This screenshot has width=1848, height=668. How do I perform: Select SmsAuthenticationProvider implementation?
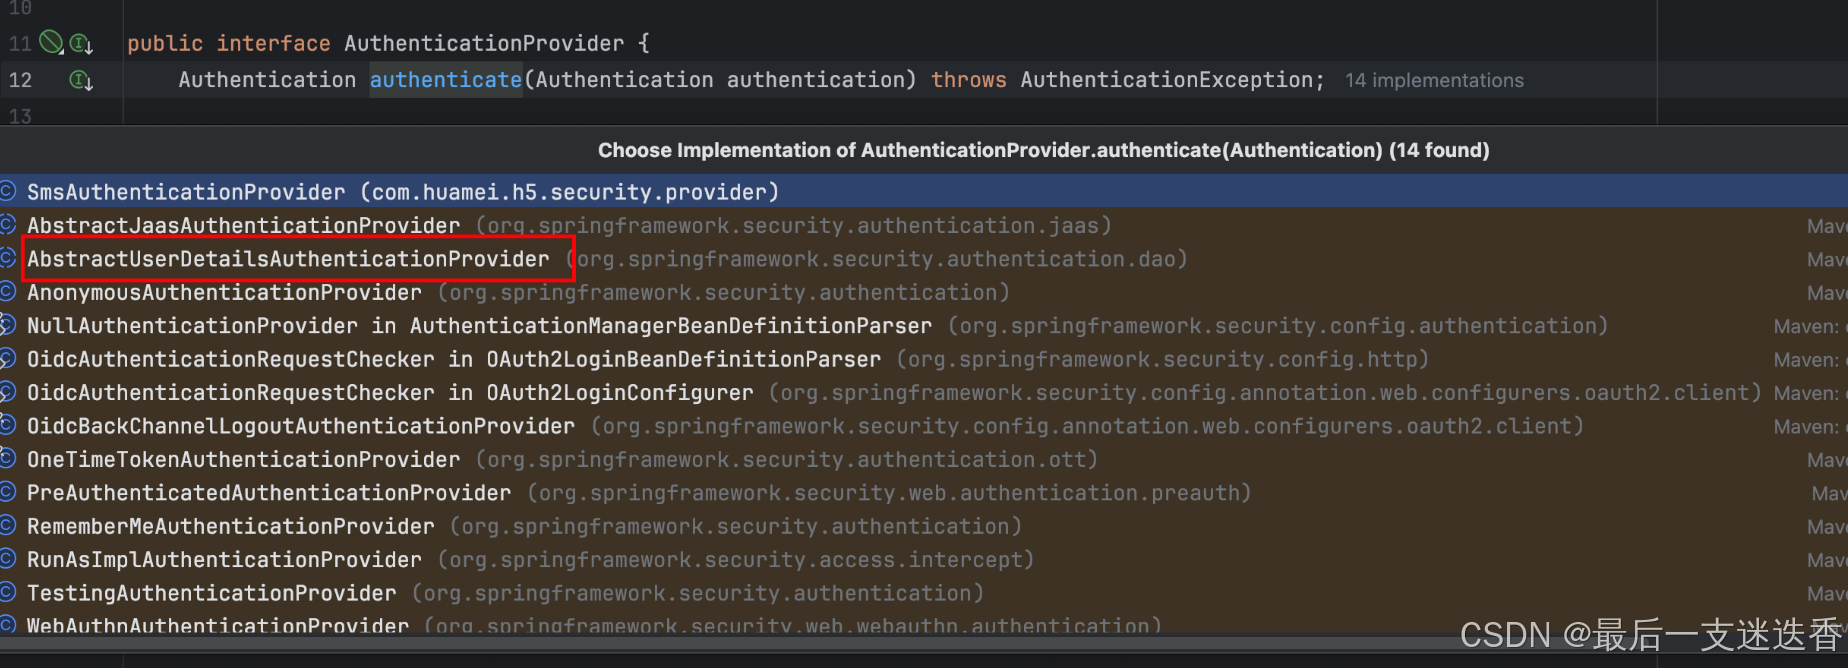tap(924, 192)
